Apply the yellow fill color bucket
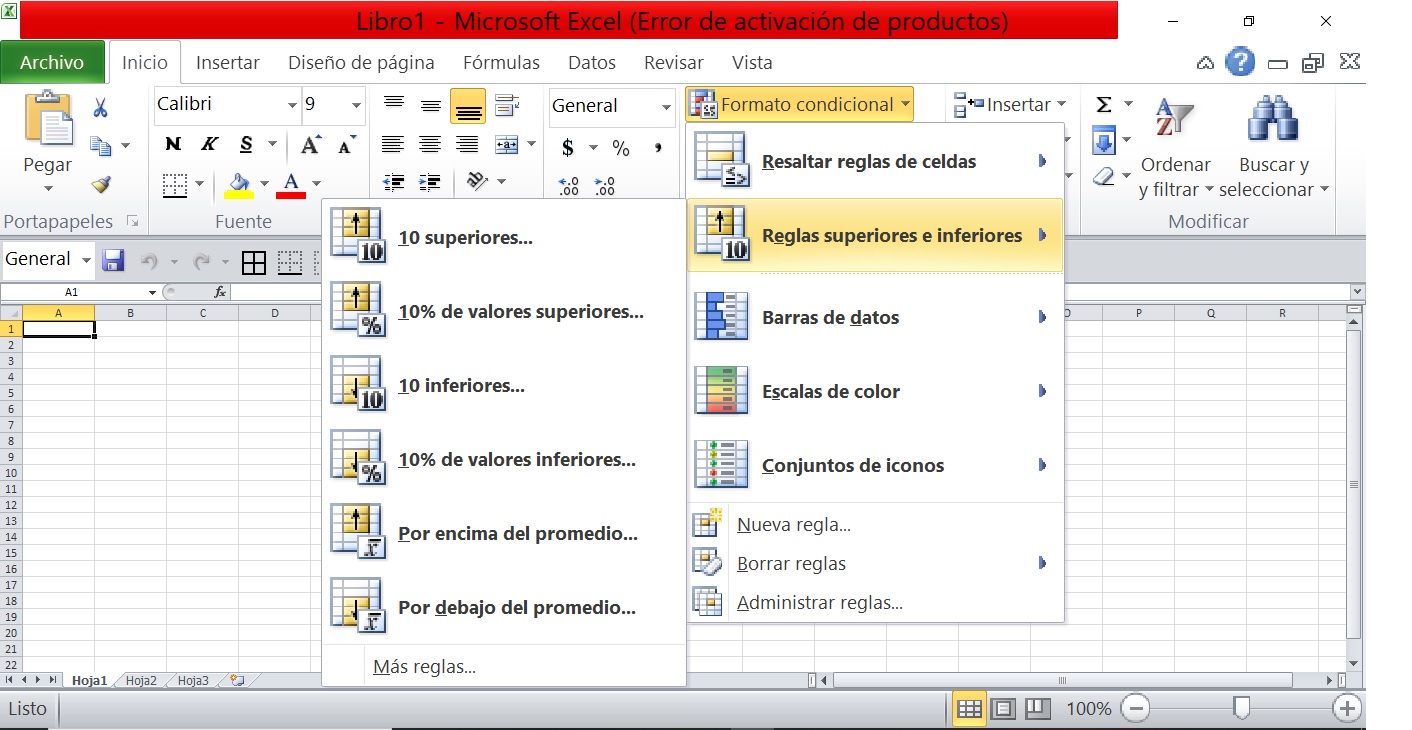 point(238,184)
